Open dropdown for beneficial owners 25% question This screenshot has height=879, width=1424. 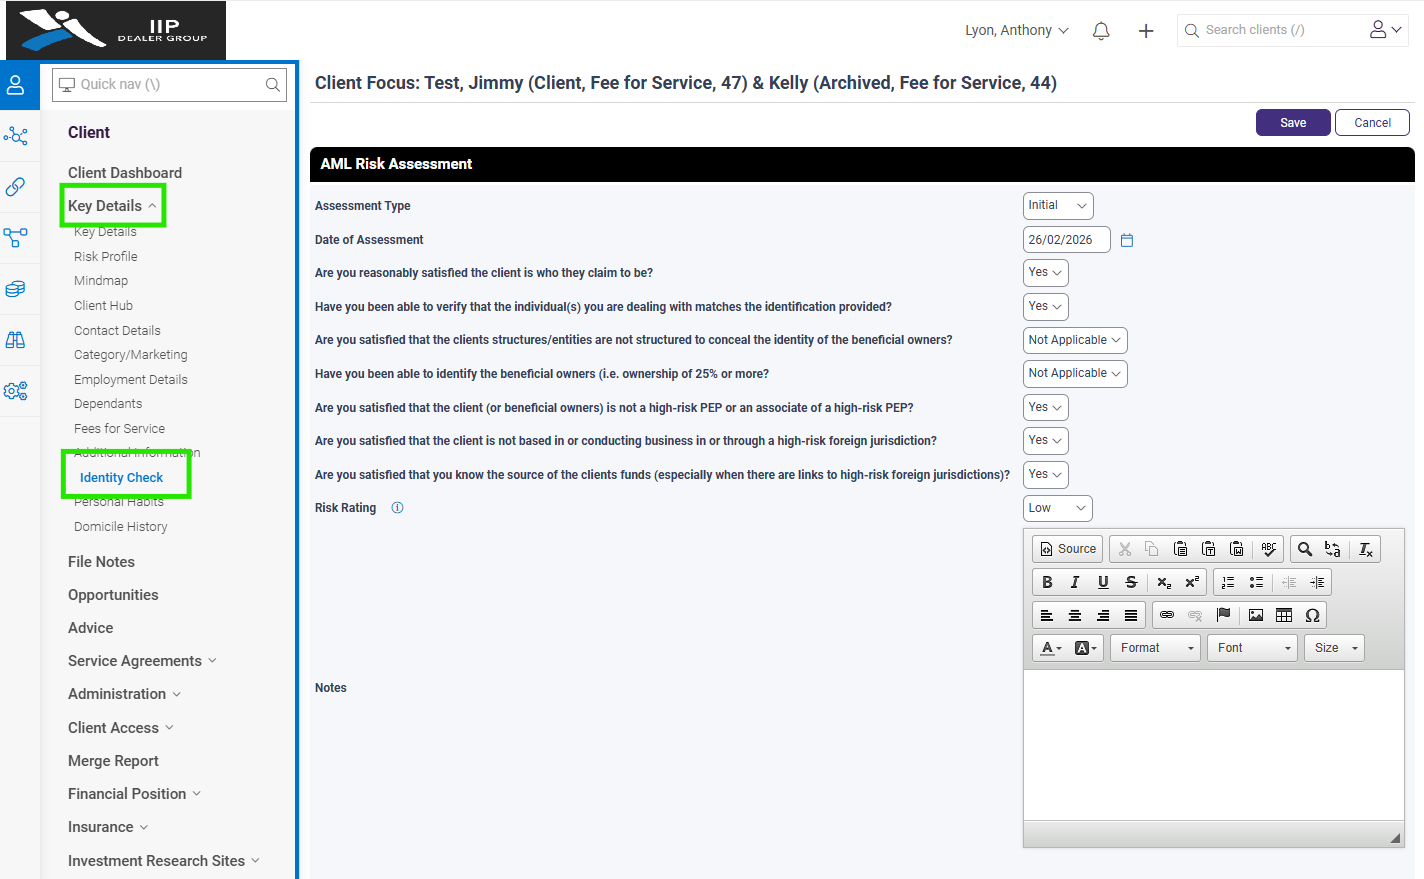pyautogui.click(x=1075, y=374)
